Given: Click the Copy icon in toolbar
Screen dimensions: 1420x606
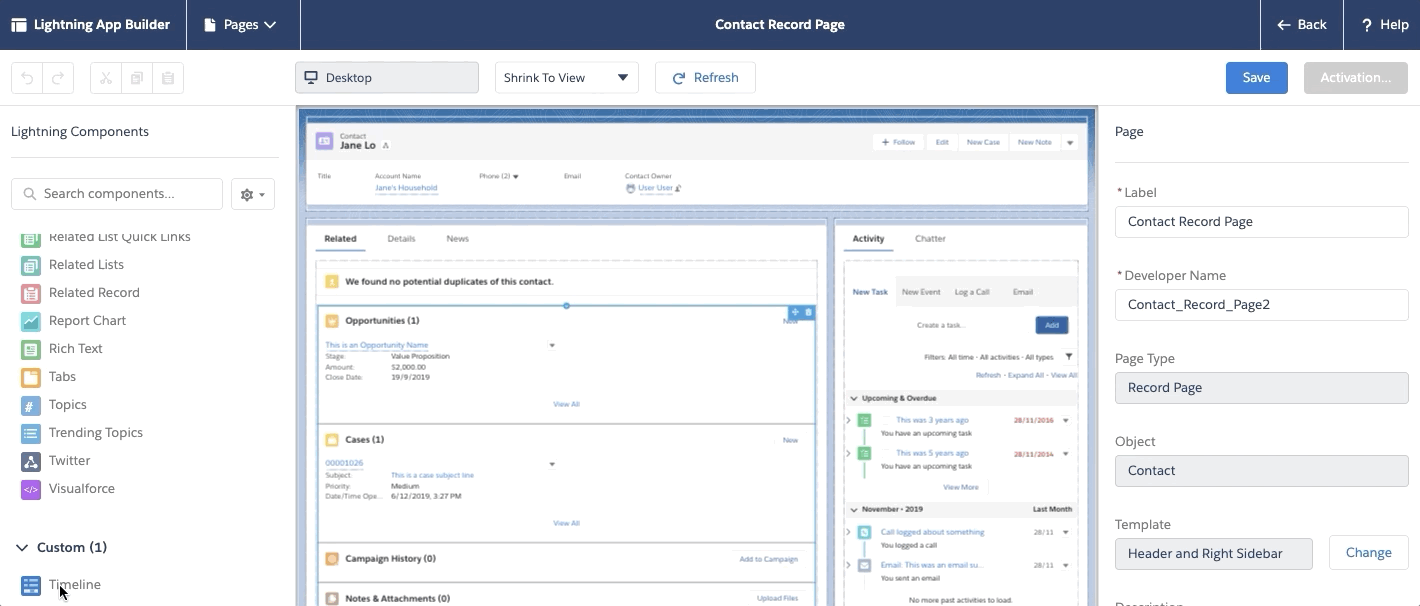Looking at the screenshot, I should tap(137, 78).
